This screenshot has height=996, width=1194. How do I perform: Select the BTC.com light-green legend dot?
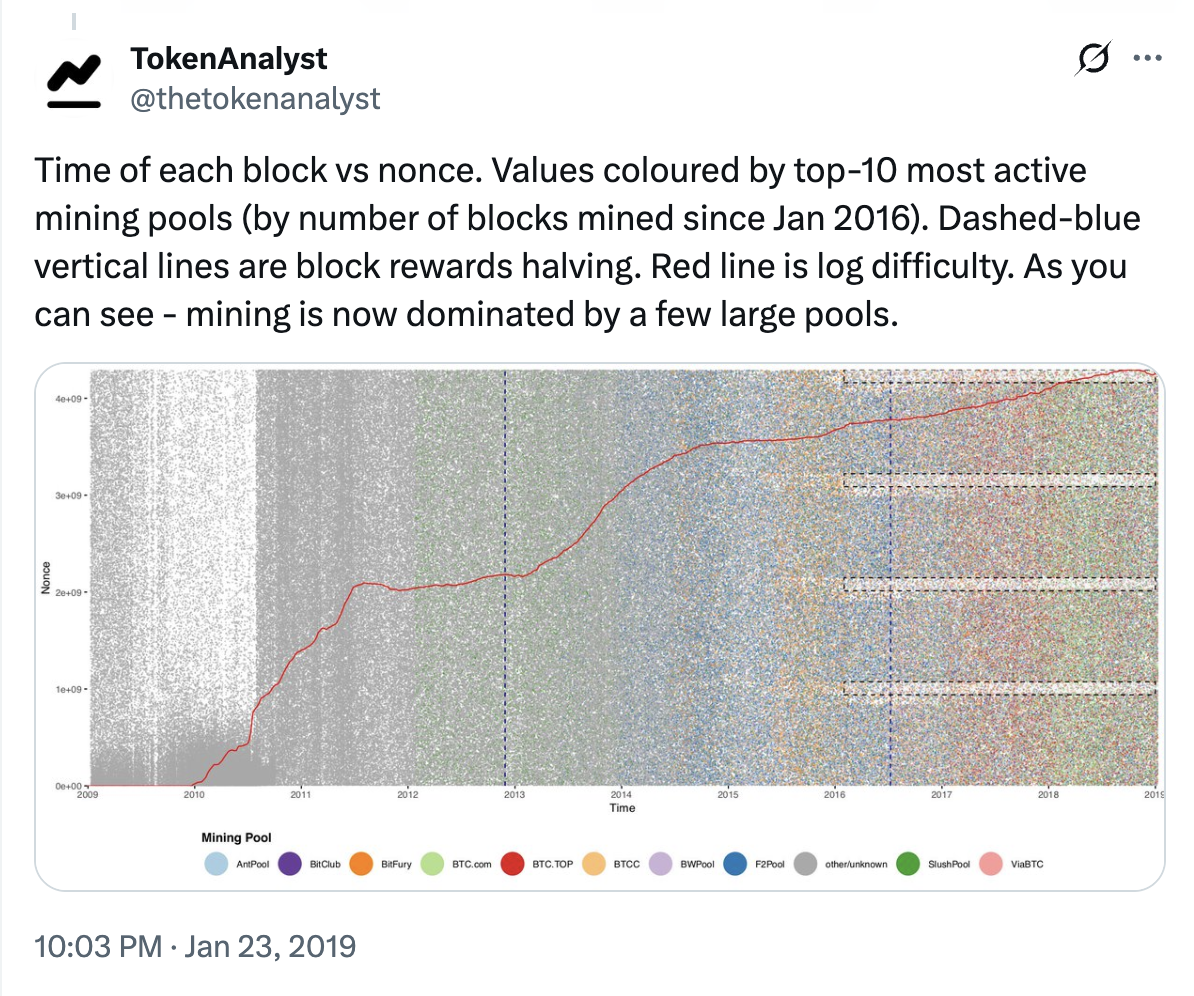(433, 864)
